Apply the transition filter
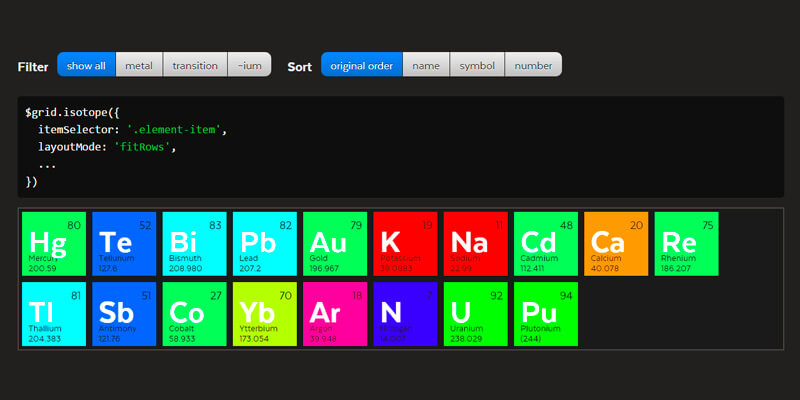800x400 pixels. 195,65
